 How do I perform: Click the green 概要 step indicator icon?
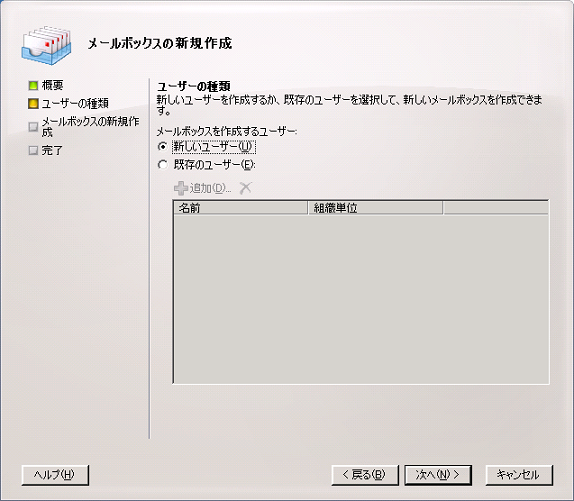pyautogui.click(x=33, y=86)
